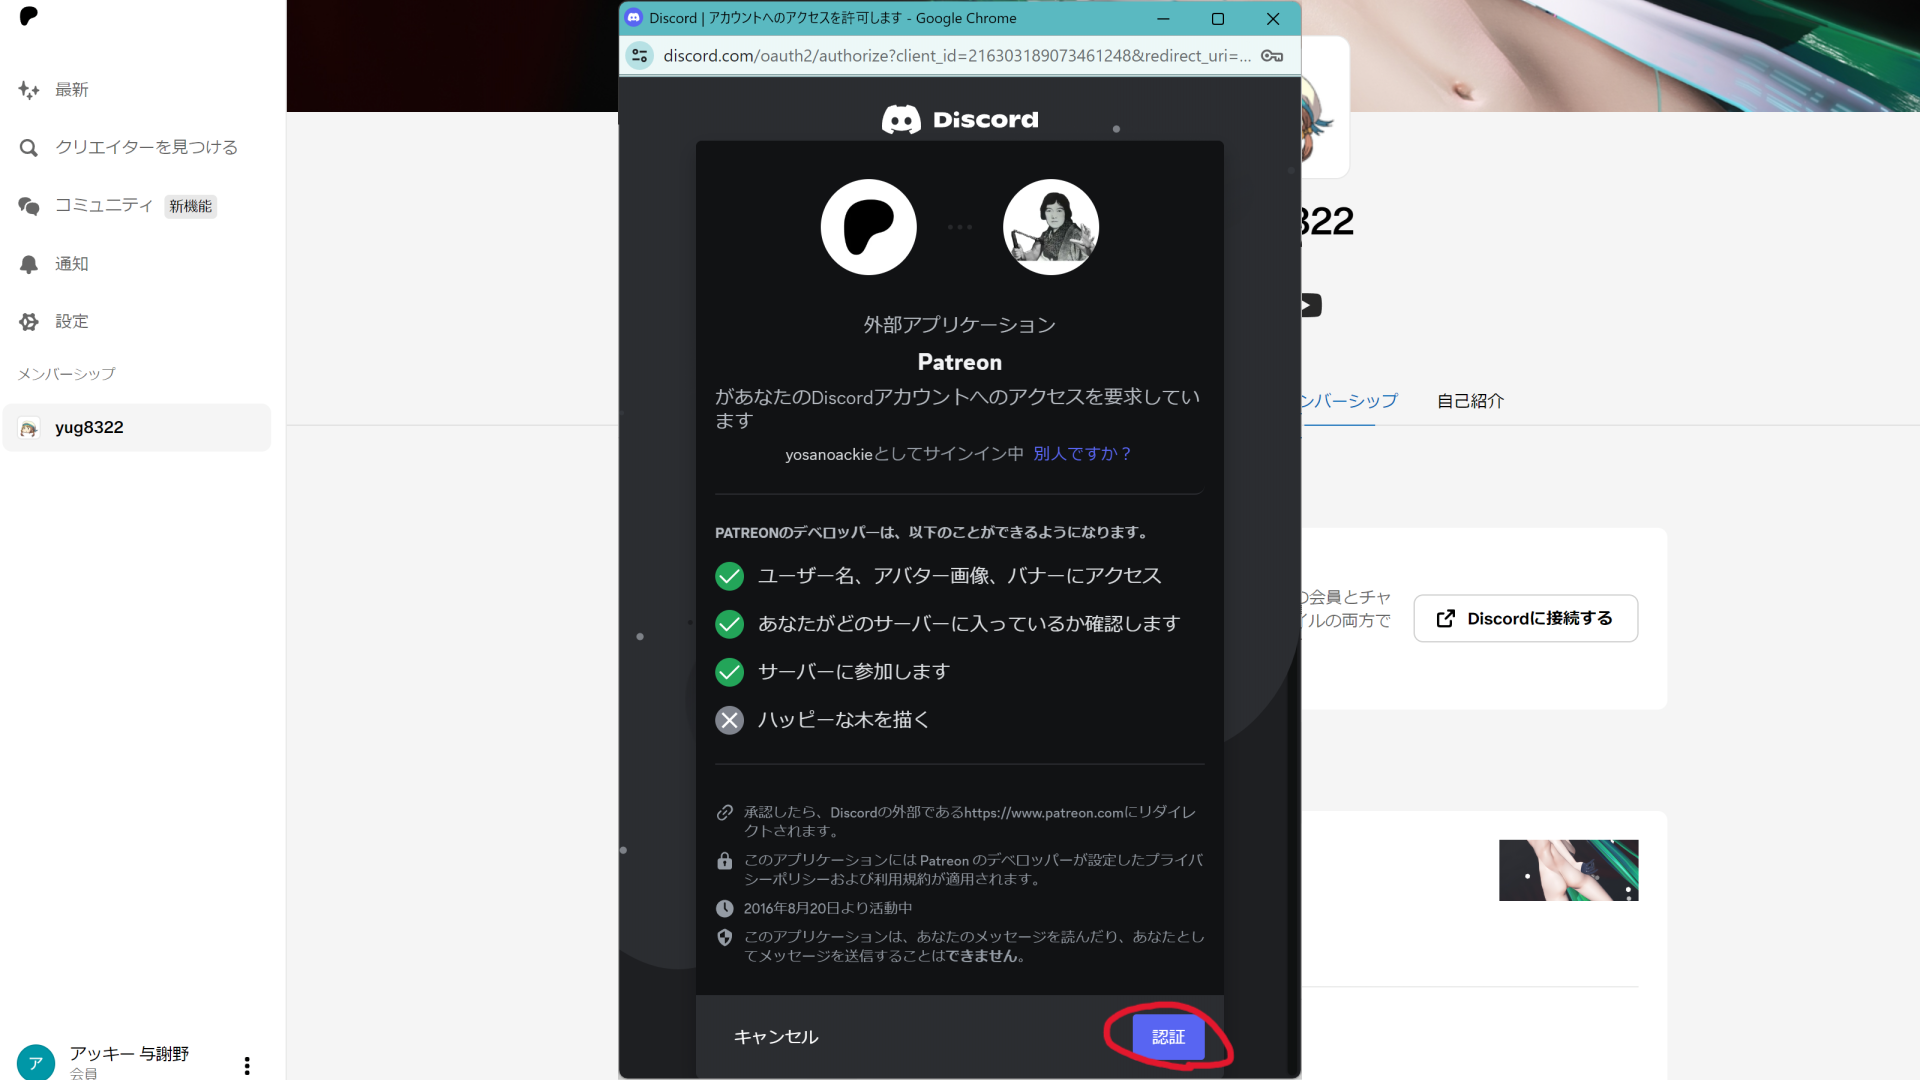This screenshot has width=1920, height=1080.
Task: Maximize the Discord popup window
Action: click(x=1218, y=19)
